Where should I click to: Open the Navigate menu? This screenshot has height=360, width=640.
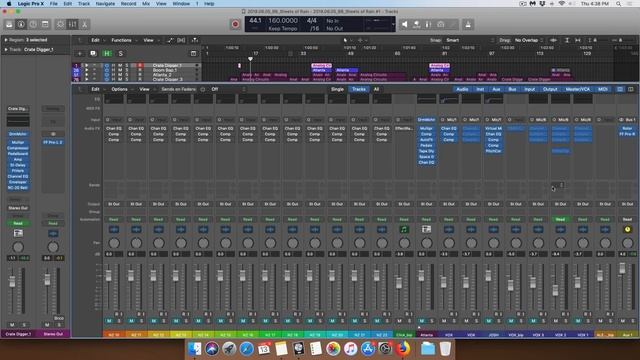pyautogui.click(x=105, y=4)
